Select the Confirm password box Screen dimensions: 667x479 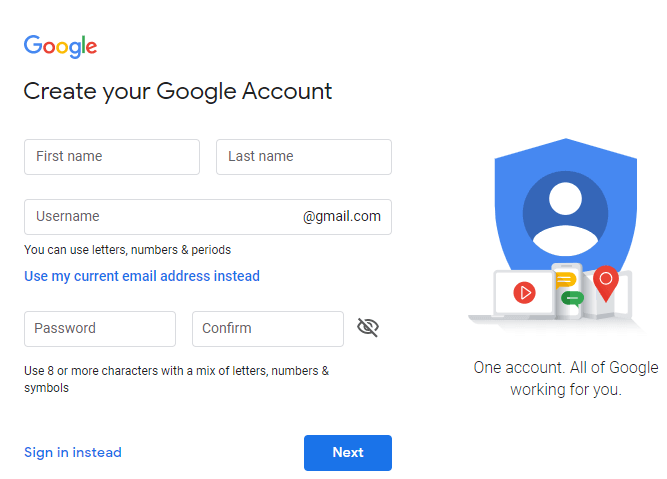coord(268,328)
